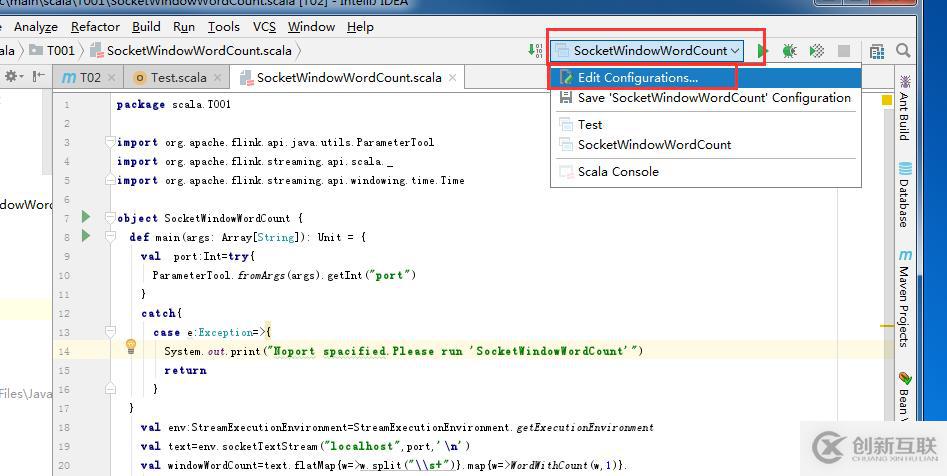Screen dimensions: 947x476
Task: Click 'ParameterTool' in the line 3 import
Action: (395, 143)
